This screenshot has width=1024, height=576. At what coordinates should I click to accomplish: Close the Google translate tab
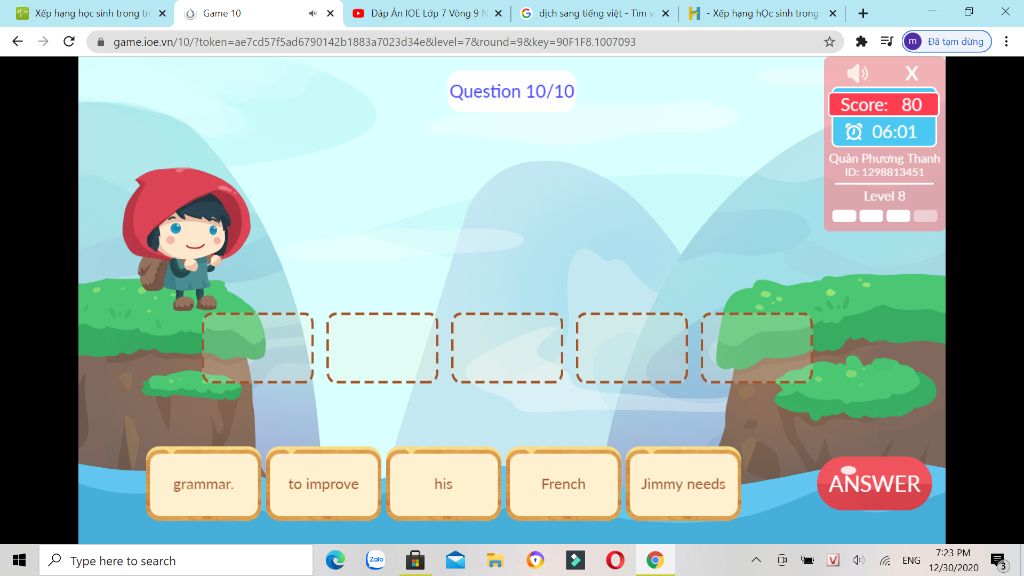pyautogui.click(x=665, y=13)
